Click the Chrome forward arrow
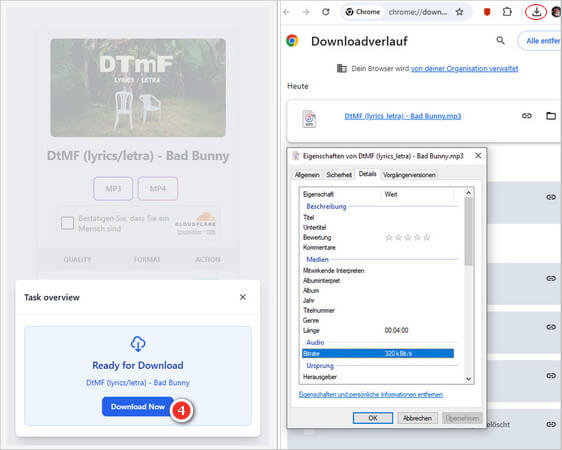The width and height of the screenshot is (562, 450). click(306, 12)
